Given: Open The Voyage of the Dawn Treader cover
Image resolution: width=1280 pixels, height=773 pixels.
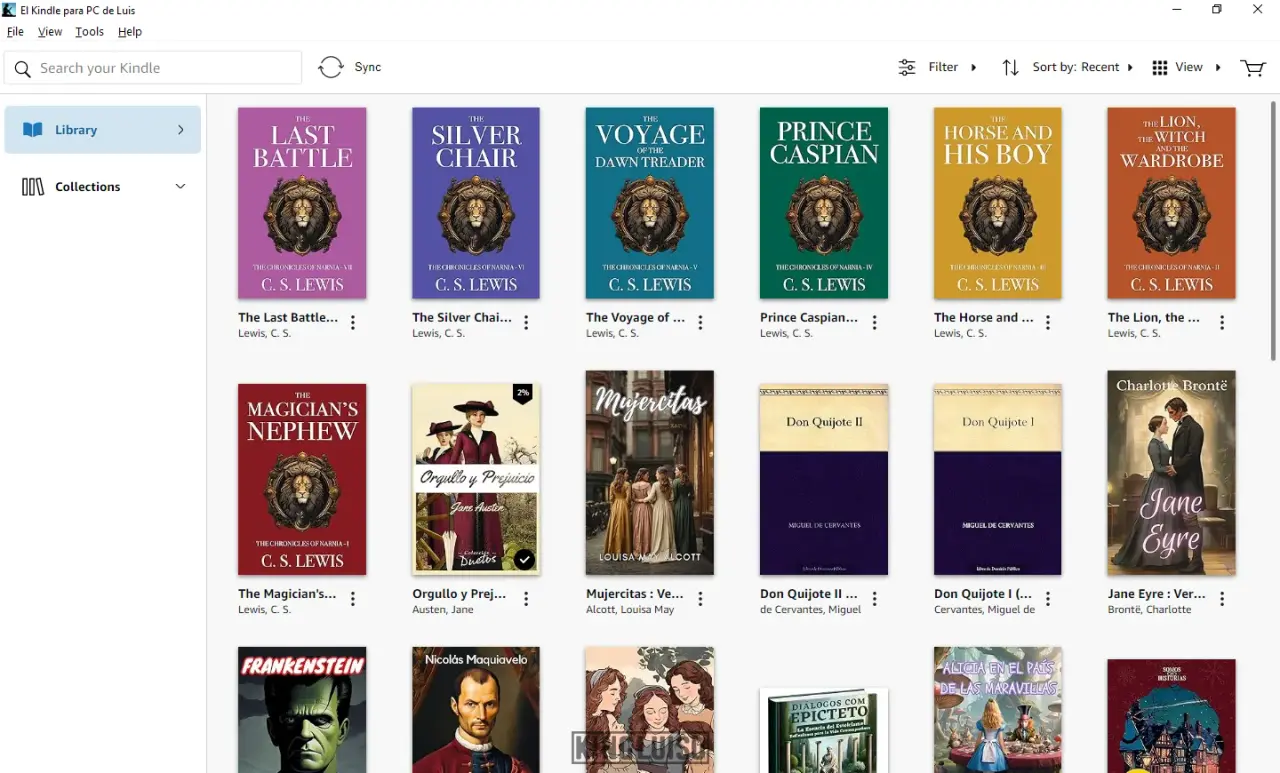Looking at the screenshot, I should click(650, 203).
